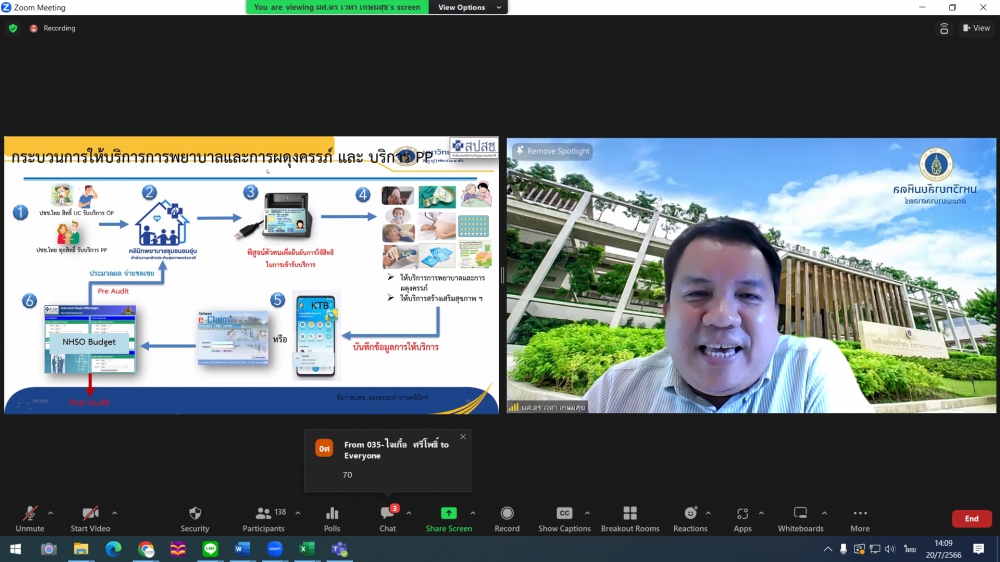Open the Participants panel
1000x562 pixels.
click(263, 519)
